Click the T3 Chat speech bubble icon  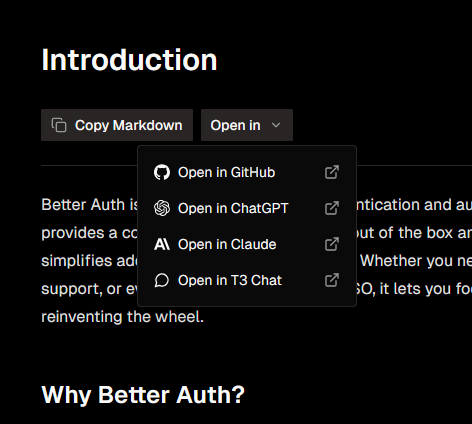coord(162,280)
